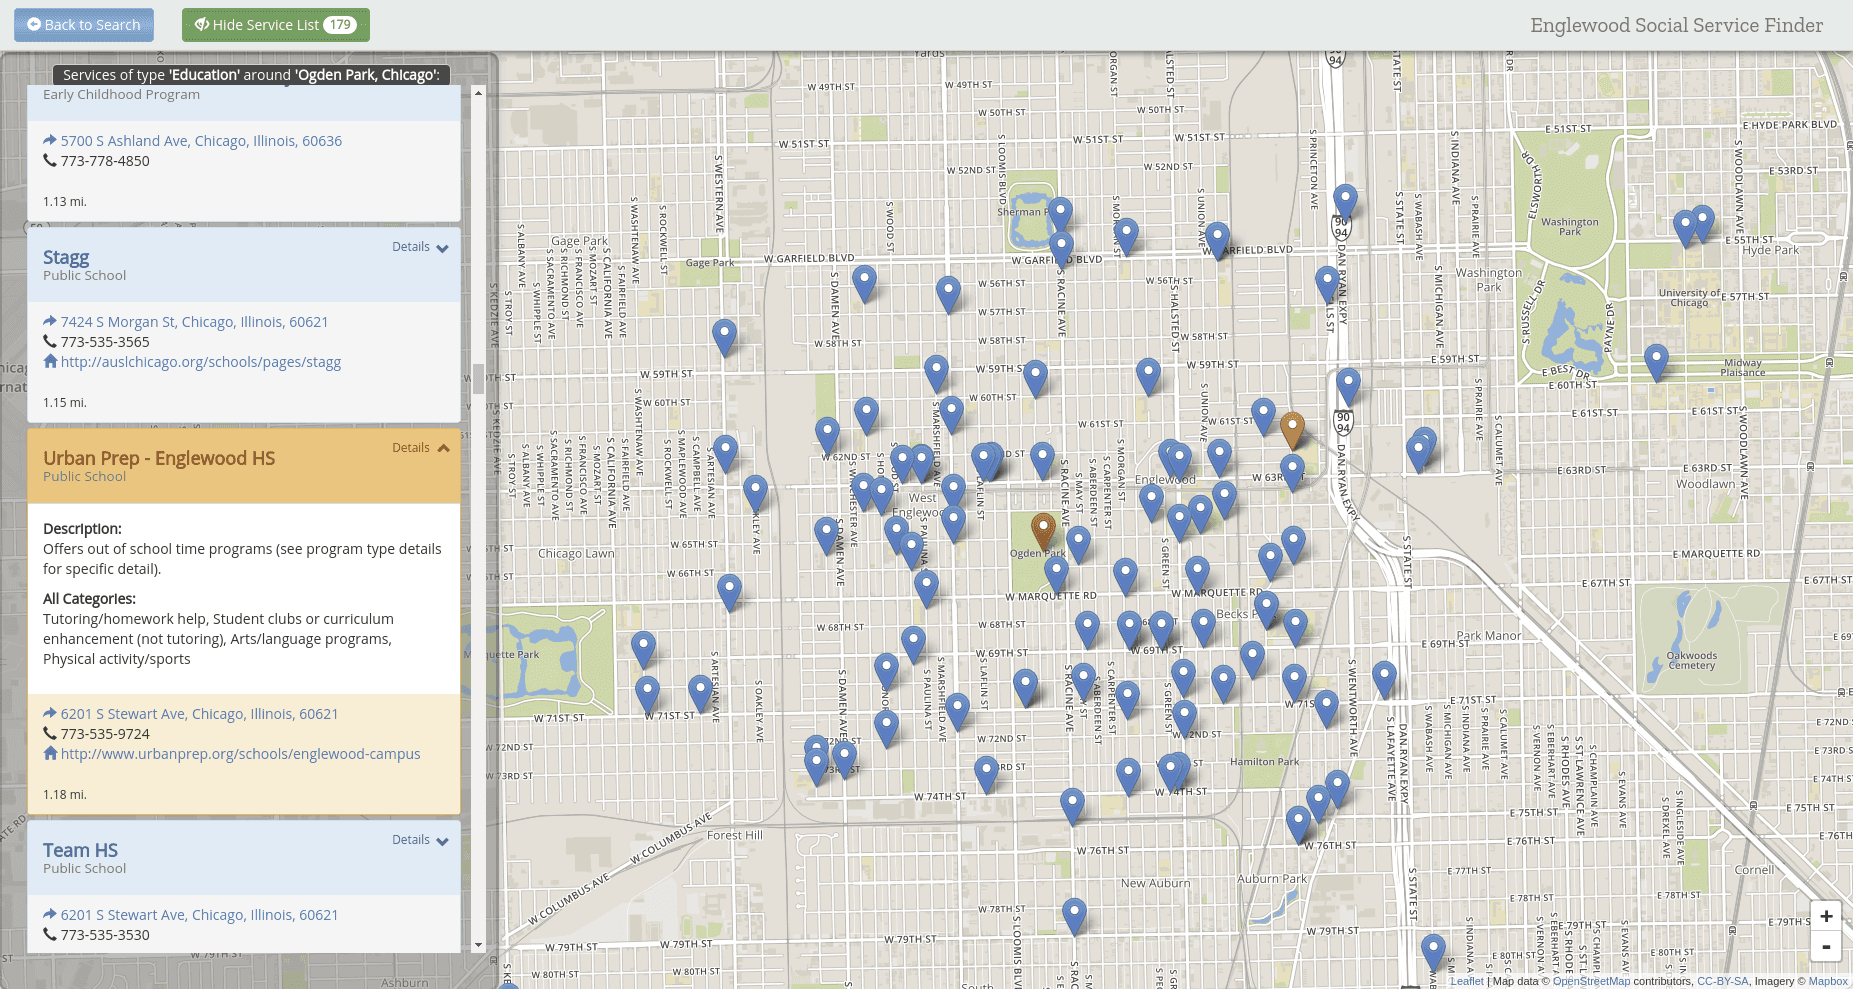Click the Back to Search button
1853x989 pixels.
point(84,25)
